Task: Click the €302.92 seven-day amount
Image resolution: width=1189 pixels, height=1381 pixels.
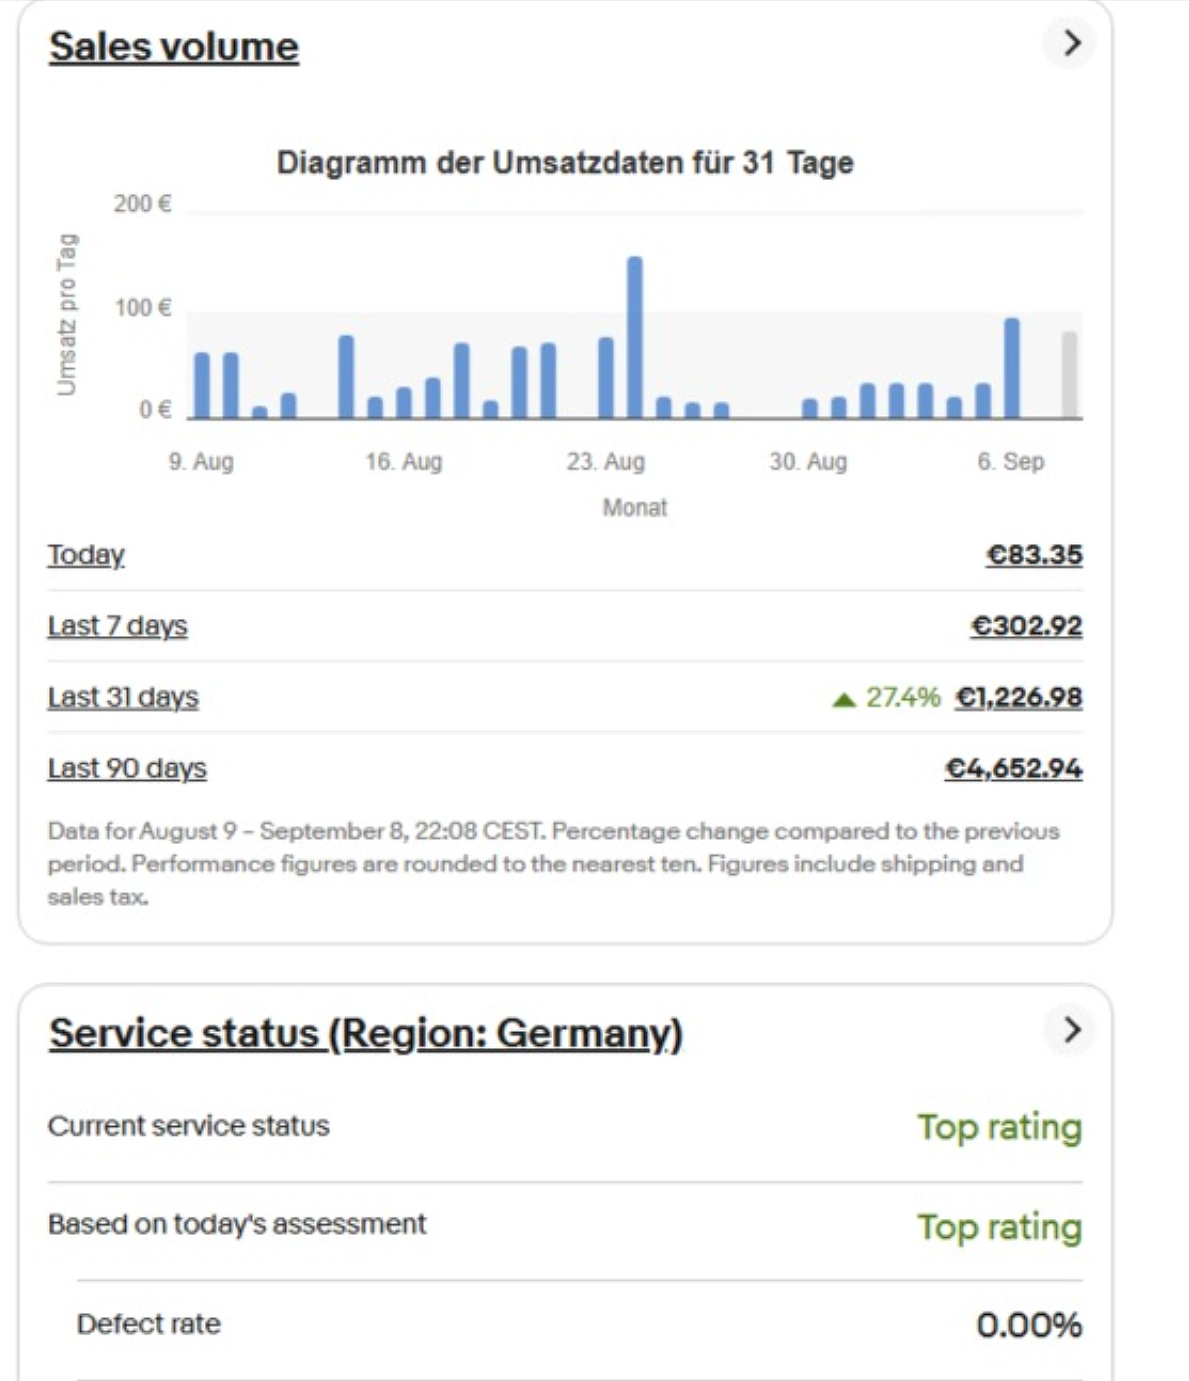Action: pos(1026,626)
